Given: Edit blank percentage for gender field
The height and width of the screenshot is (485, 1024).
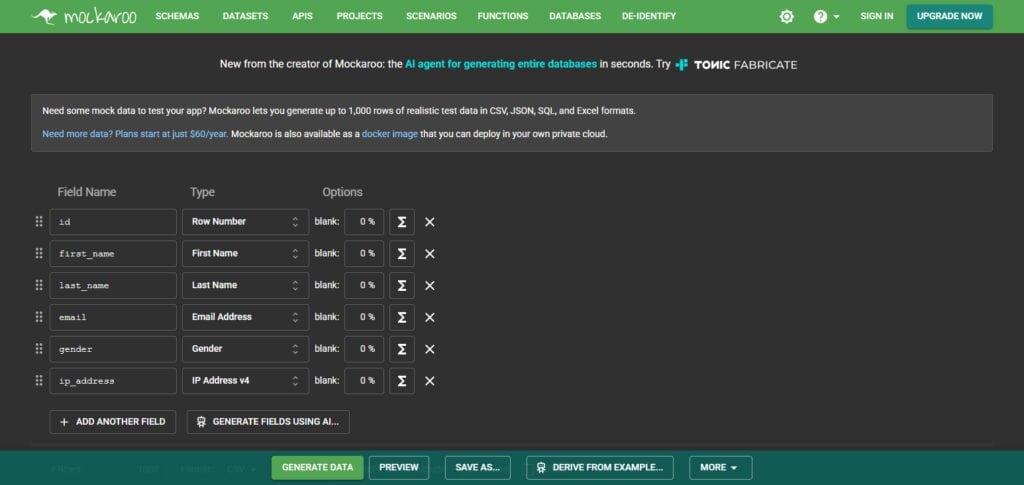Looking at the screenshot, I should click(364, 349).
